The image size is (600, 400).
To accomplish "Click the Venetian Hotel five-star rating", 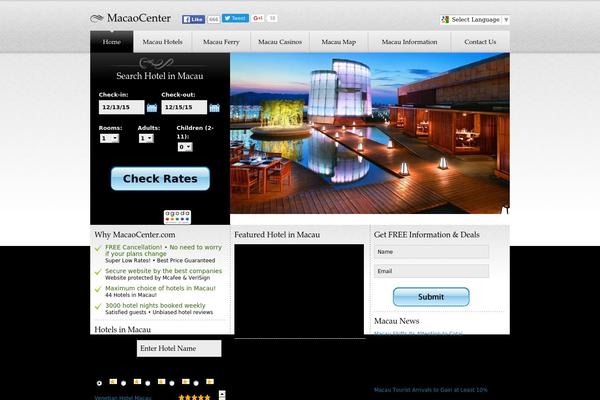I will [x=194, y=397].
